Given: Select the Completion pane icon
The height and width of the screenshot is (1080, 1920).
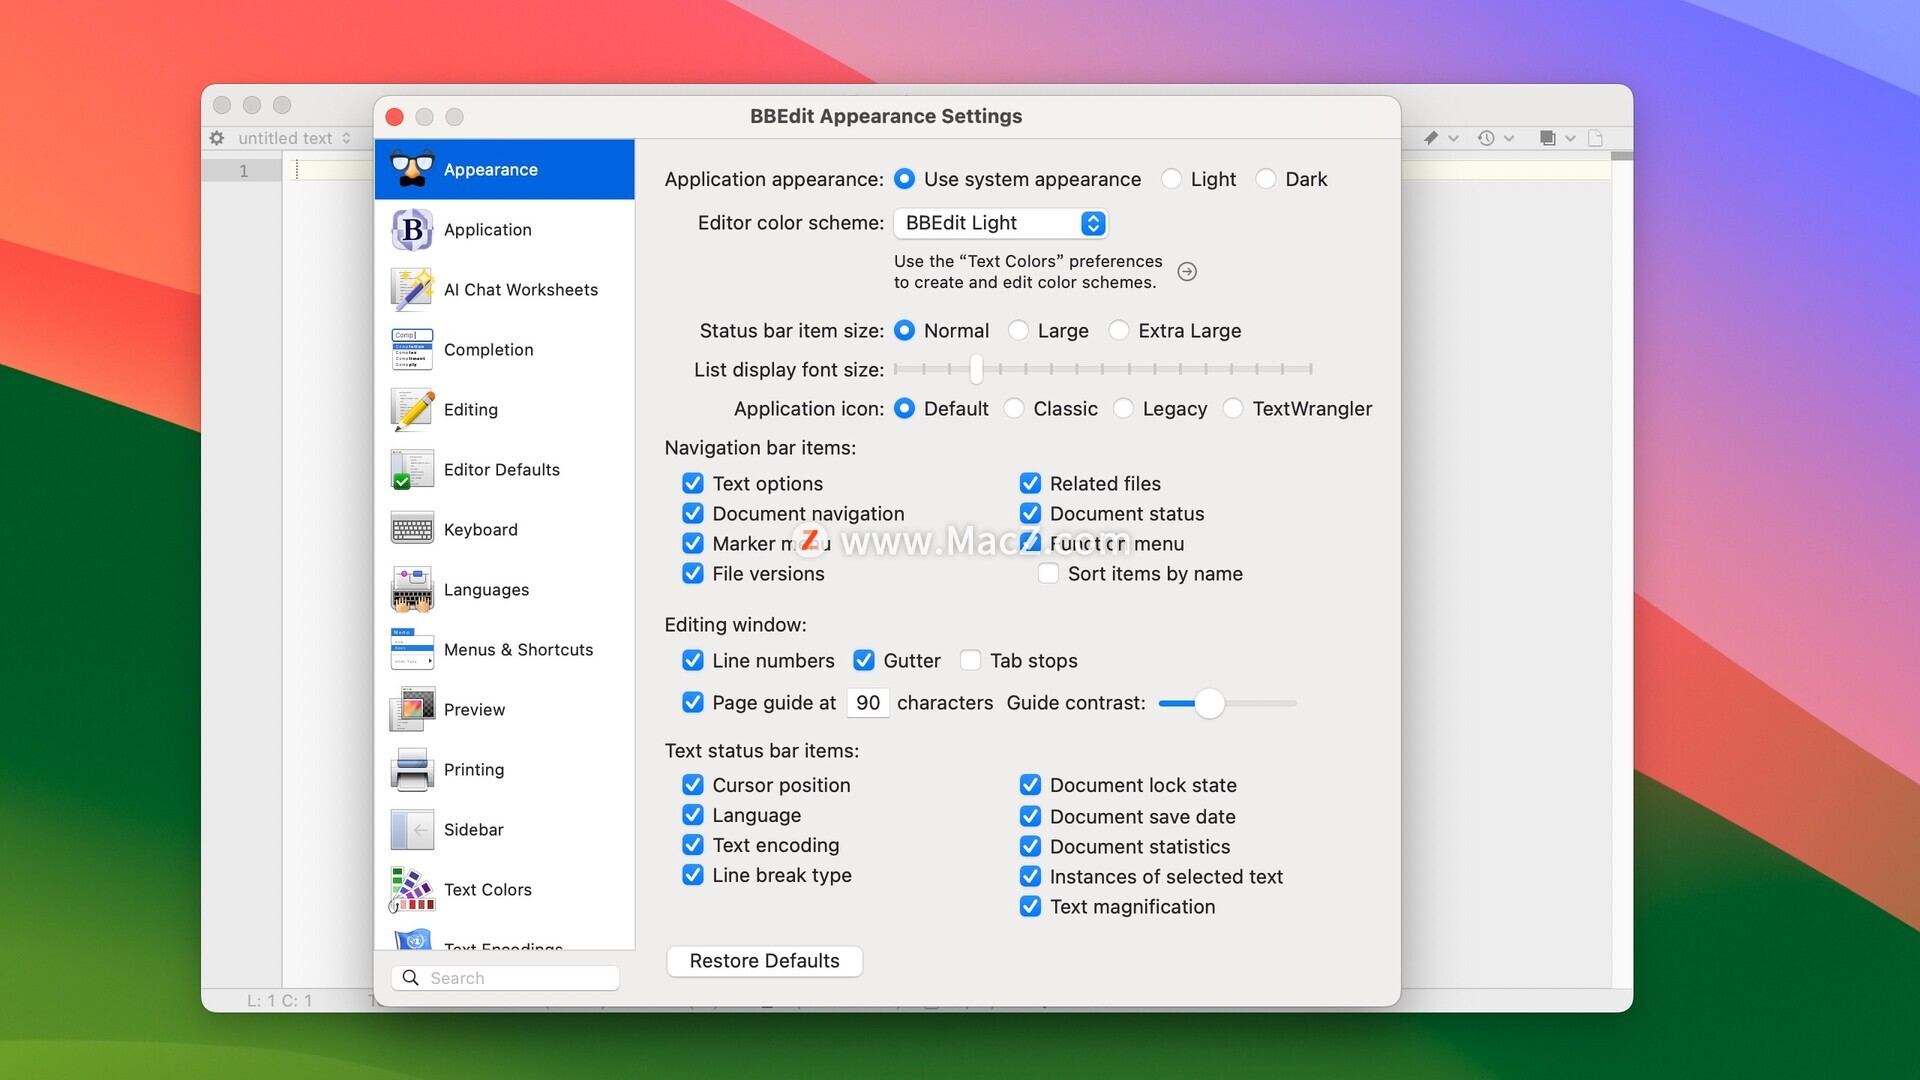Looking at the screenshot, I should (x=412, y=349).
